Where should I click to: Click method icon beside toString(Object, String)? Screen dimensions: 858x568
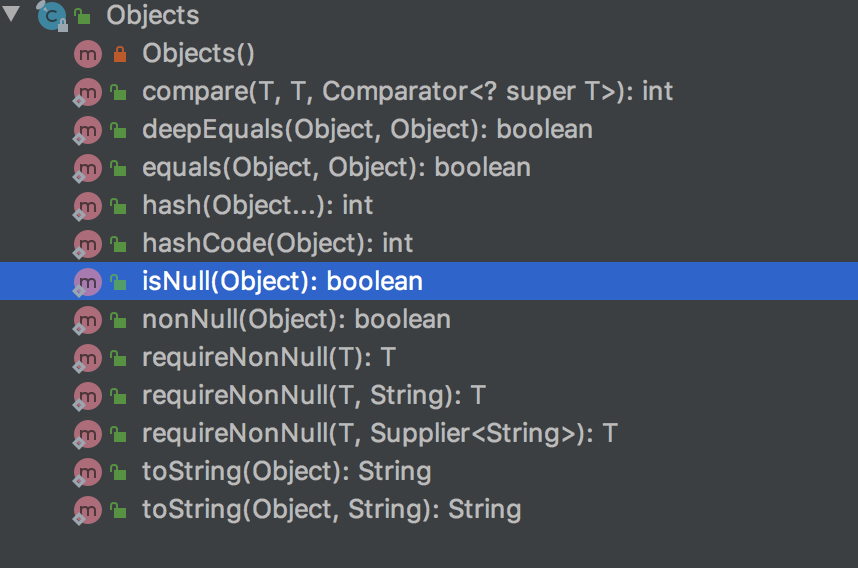click(88, 510)
